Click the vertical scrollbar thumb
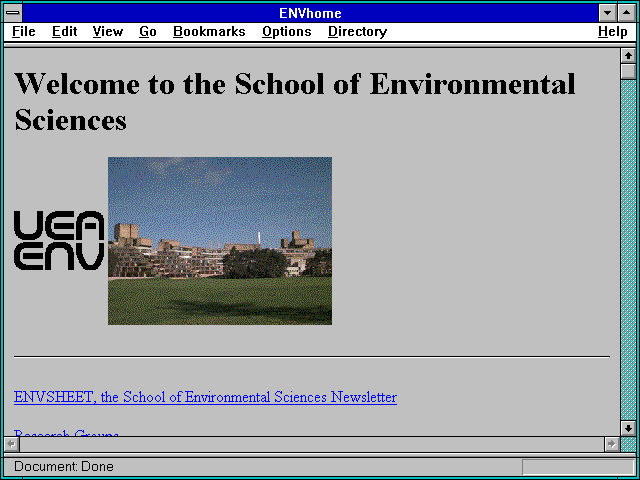Image resolution: width=640 pixels, height=480 pixels. (x=628, y=72)
